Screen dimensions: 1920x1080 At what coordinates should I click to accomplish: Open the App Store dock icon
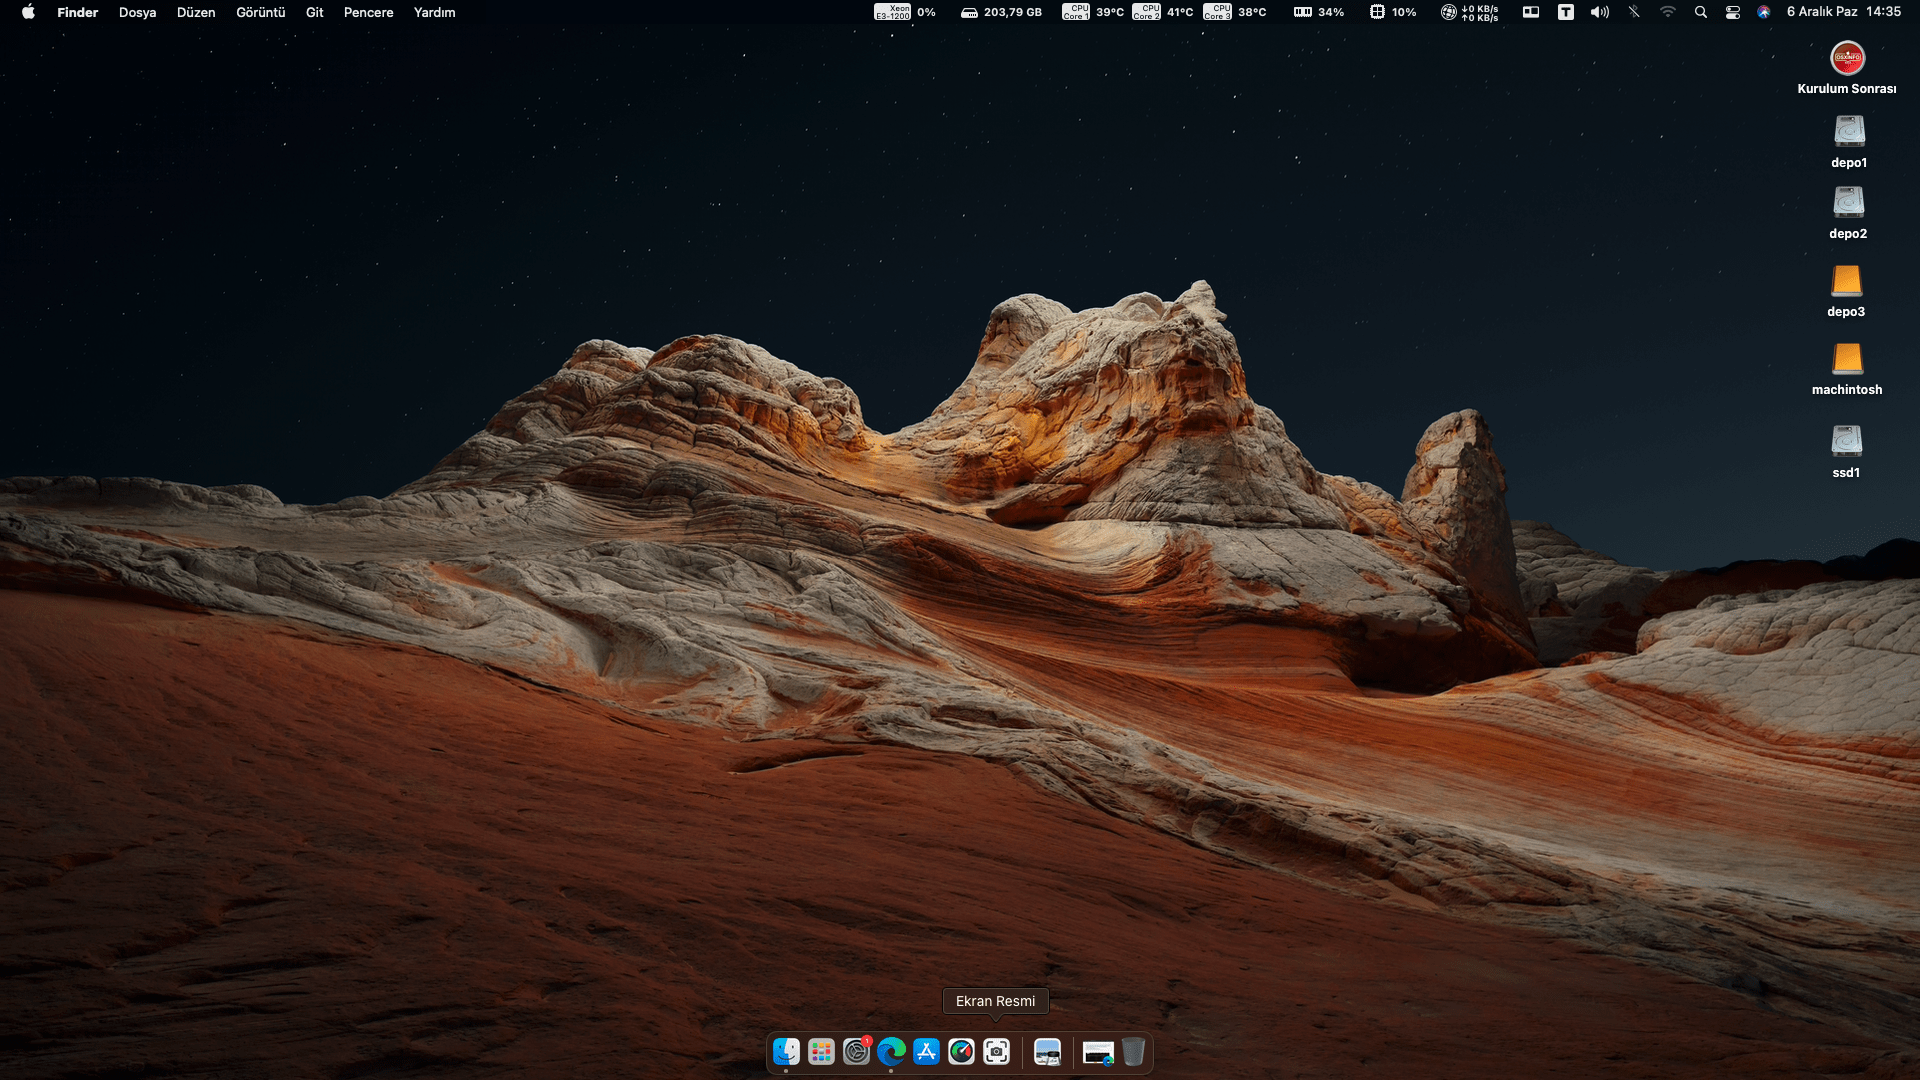926,1052
